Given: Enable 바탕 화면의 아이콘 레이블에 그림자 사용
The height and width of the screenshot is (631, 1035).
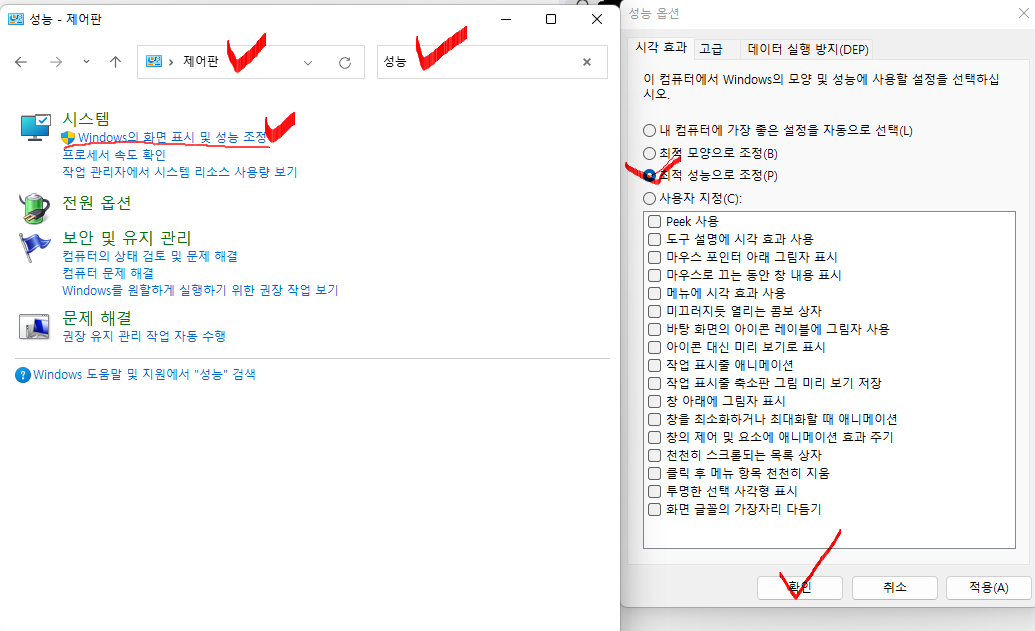Looking at the screenshot, I should (654, 329).
